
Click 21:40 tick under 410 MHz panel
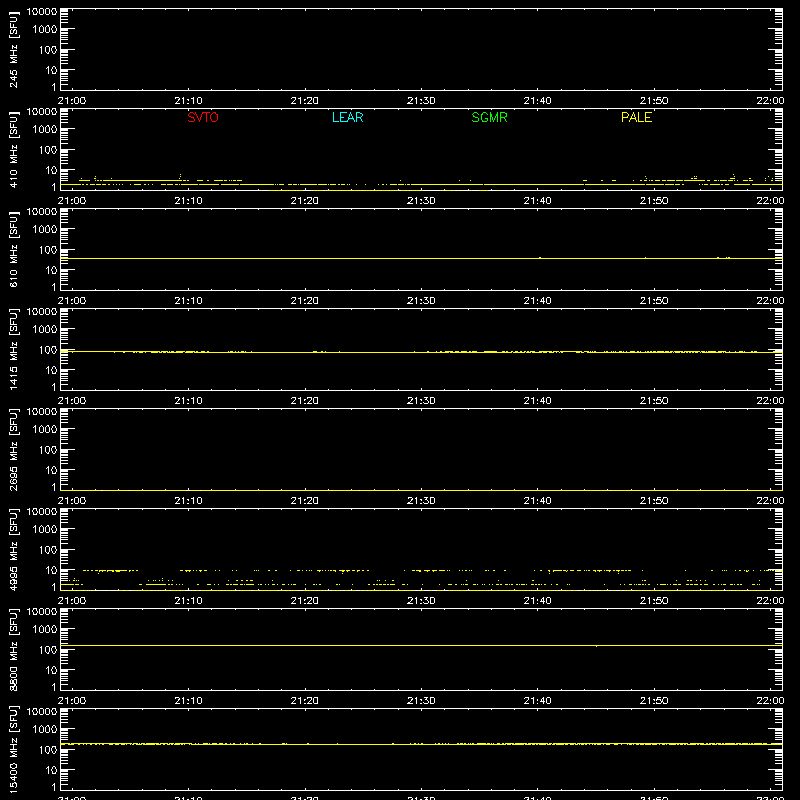pyautogui.click(x=537, y=201)
